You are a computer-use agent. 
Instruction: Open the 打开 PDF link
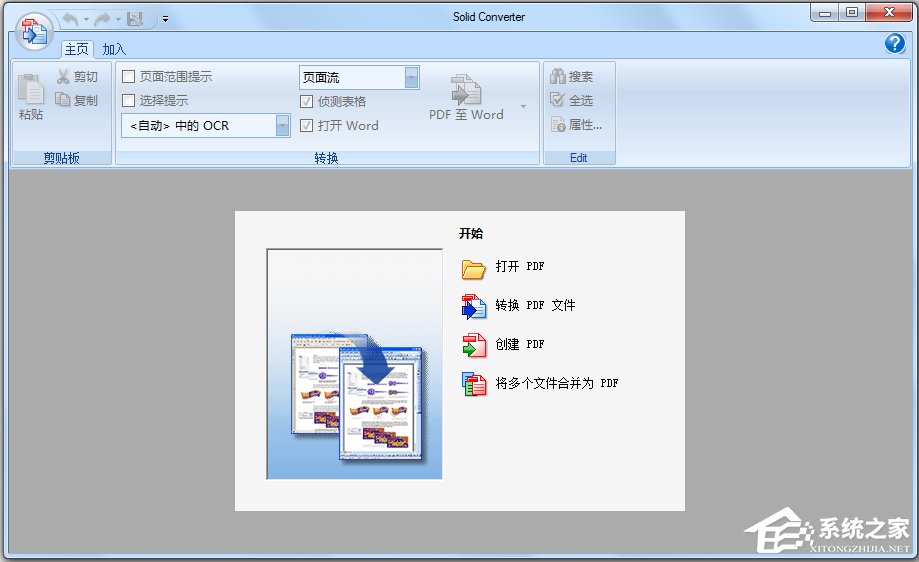pos(520,267)
